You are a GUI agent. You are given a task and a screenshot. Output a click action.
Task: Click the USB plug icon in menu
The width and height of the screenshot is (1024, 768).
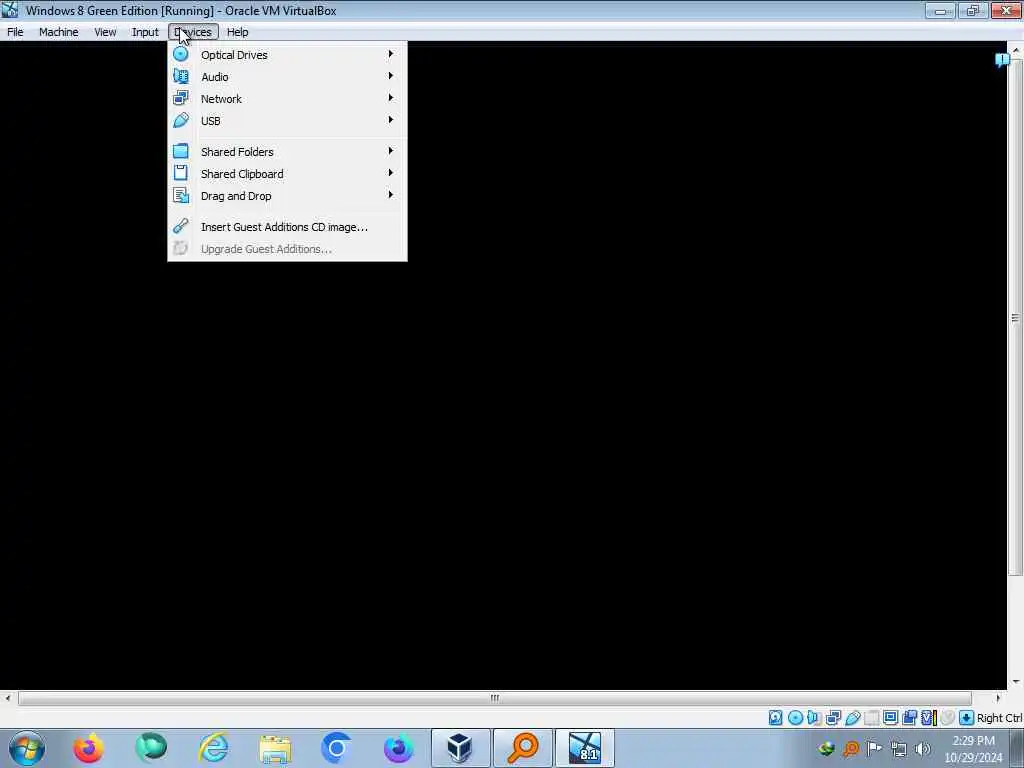(181, 121)
